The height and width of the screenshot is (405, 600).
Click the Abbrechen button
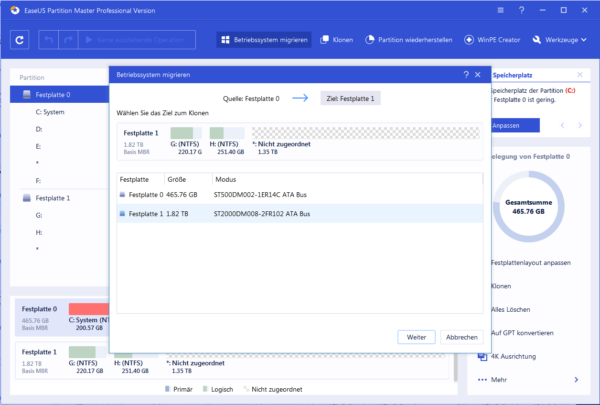(461, 337)
